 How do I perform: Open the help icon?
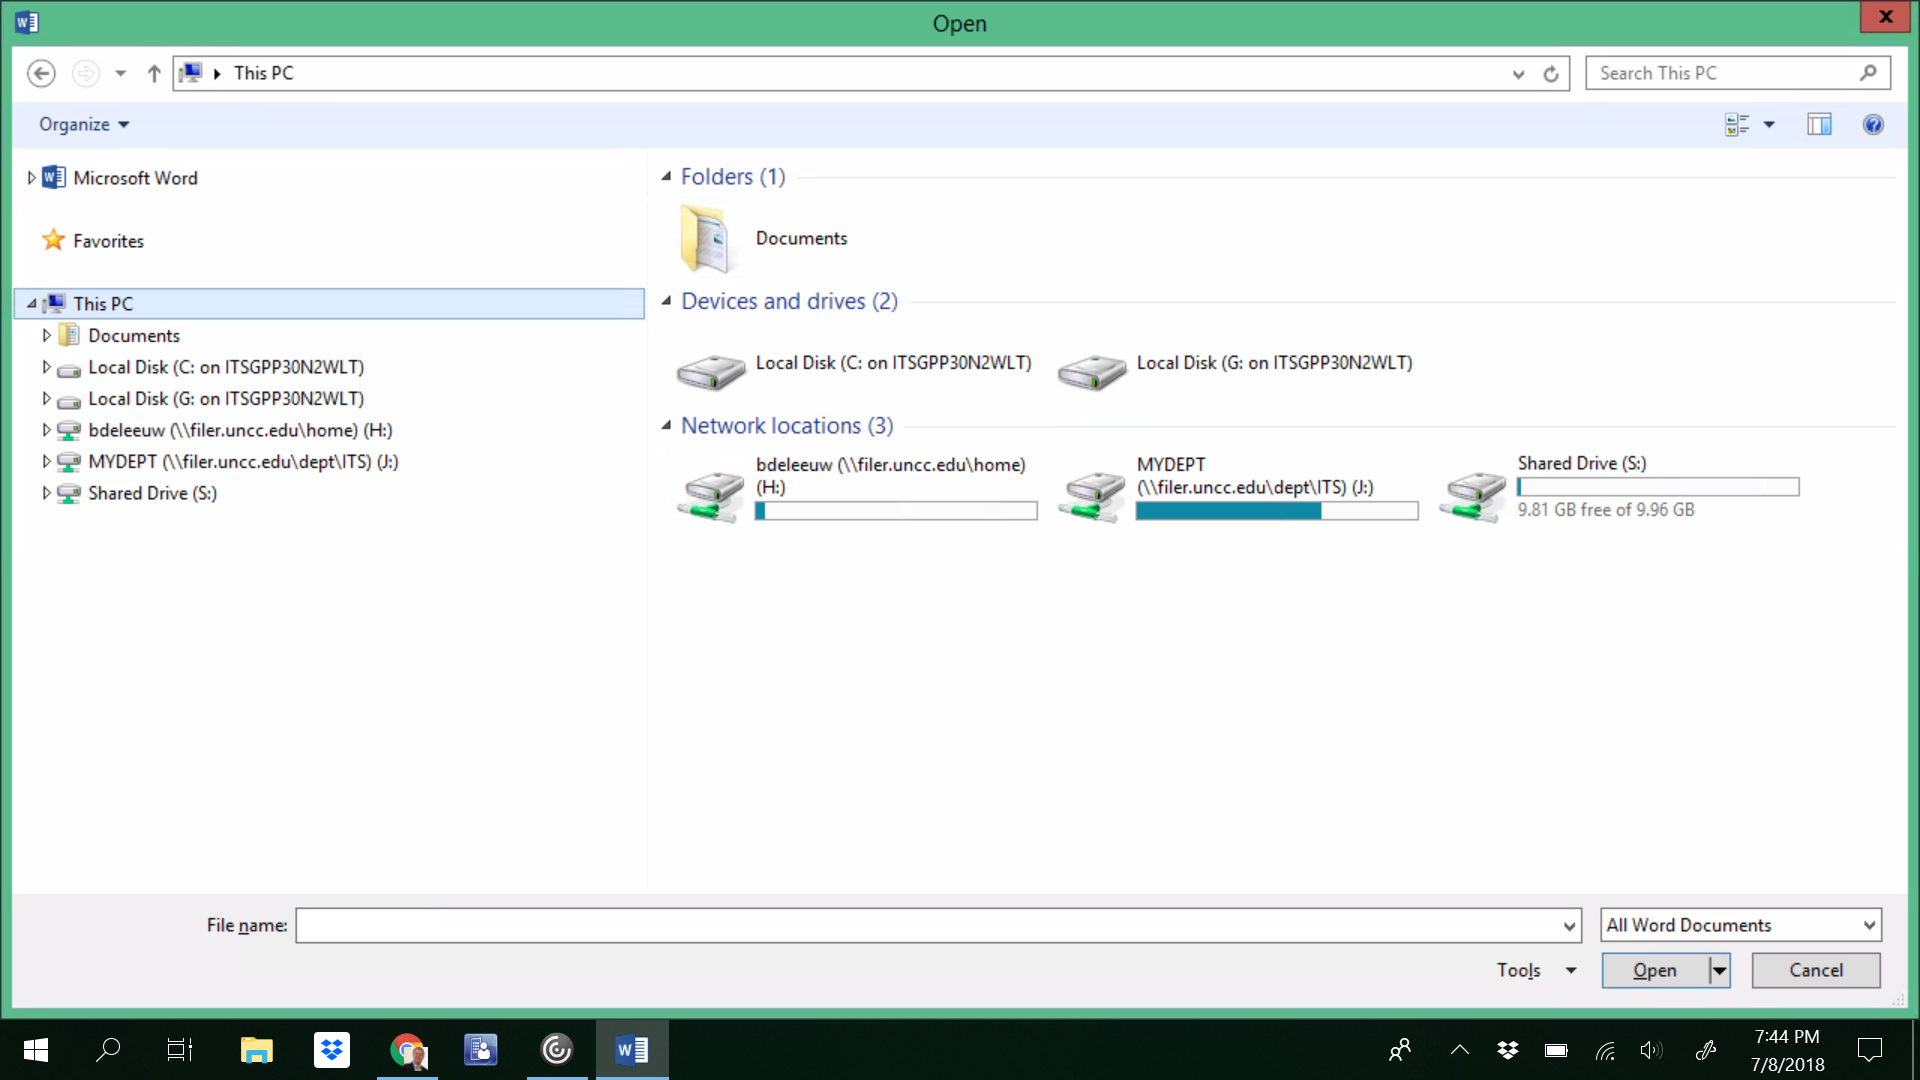(x=1873, y=124)
